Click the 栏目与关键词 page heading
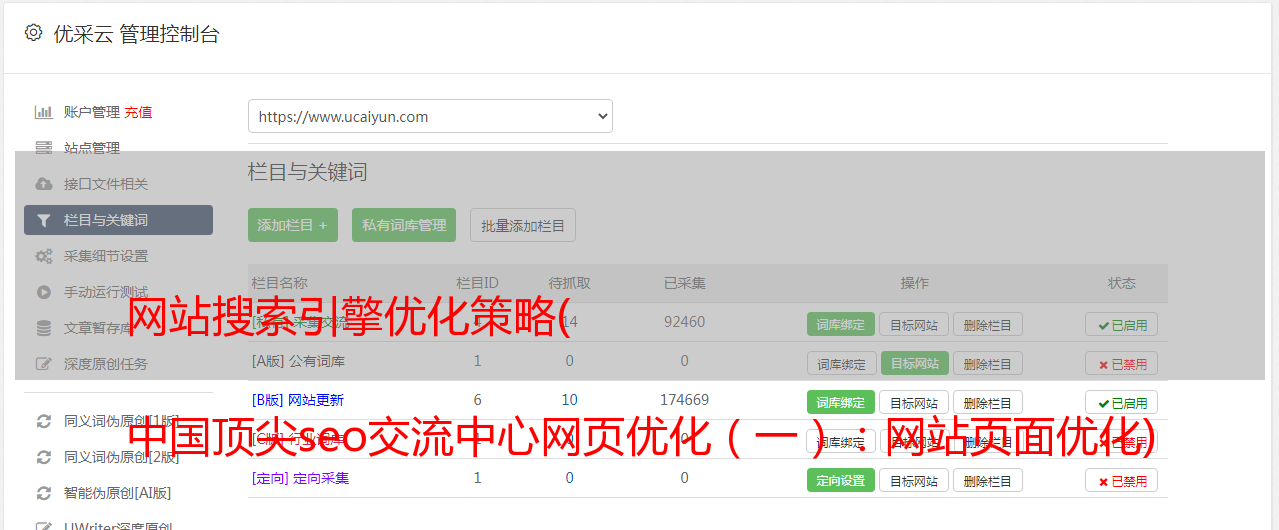This screenshot has width=1279, height=530. (308, 172)
